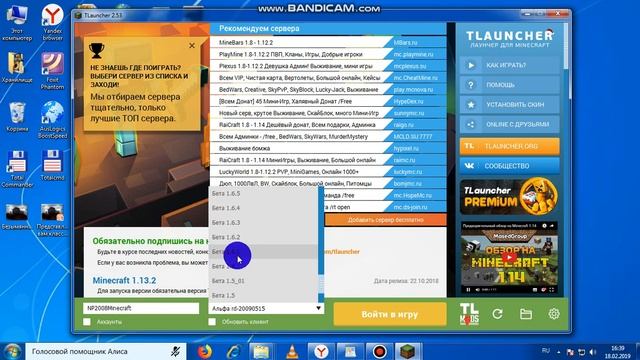Open version dropdown Альфа rd-20090515
Image resolution: width=640 pixels, height=360 pixels.
266,309
